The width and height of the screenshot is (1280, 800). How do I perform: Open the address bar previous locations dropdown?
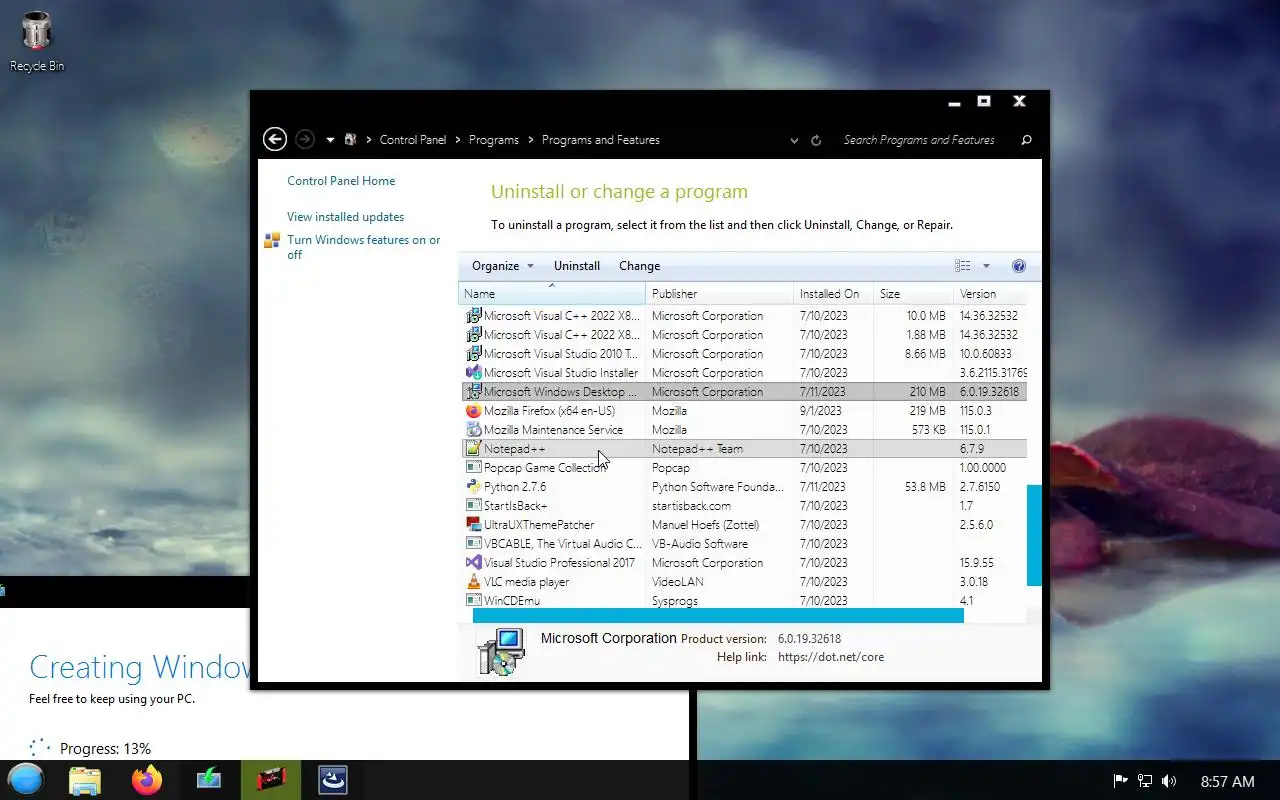click(795, 141)
